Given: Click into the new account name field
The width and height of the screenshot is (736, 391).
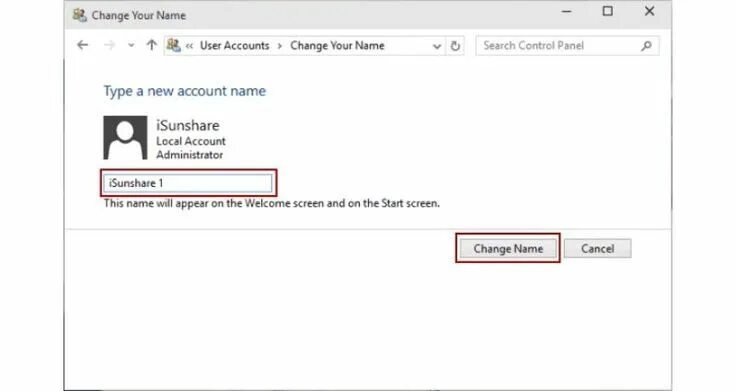Looking at the screenshot, I should [x=188, y=183].
